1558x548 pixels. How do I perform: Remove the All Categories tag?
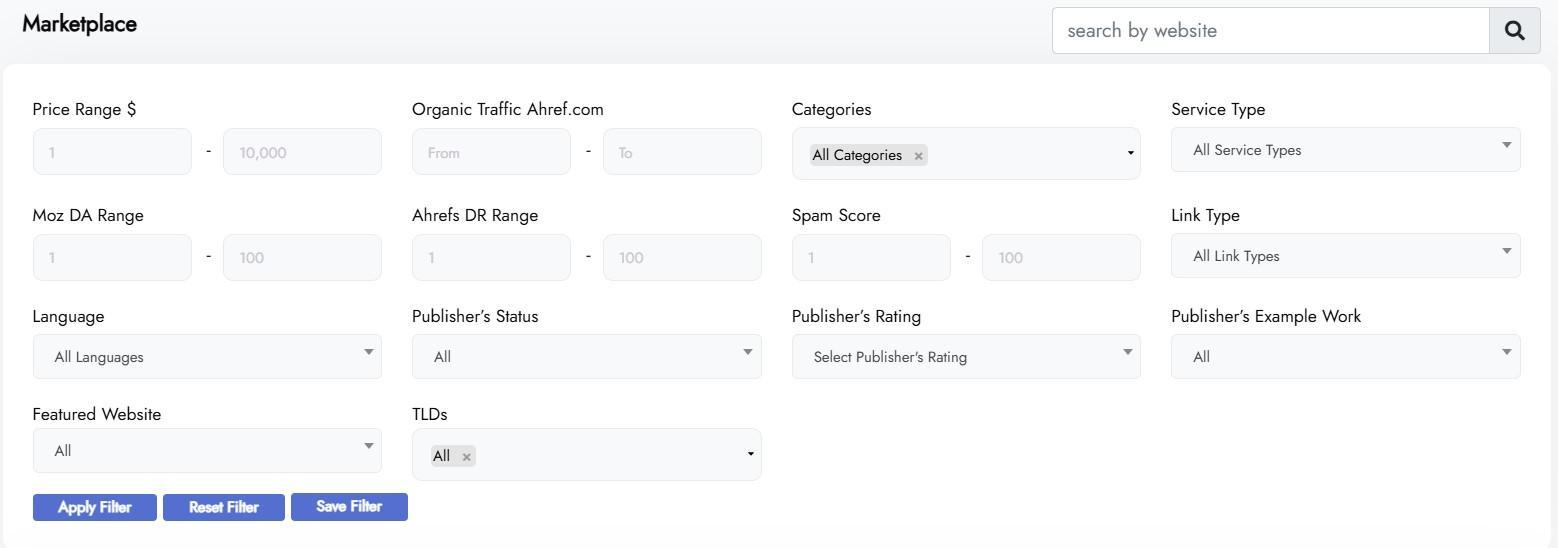pos(918,156)
